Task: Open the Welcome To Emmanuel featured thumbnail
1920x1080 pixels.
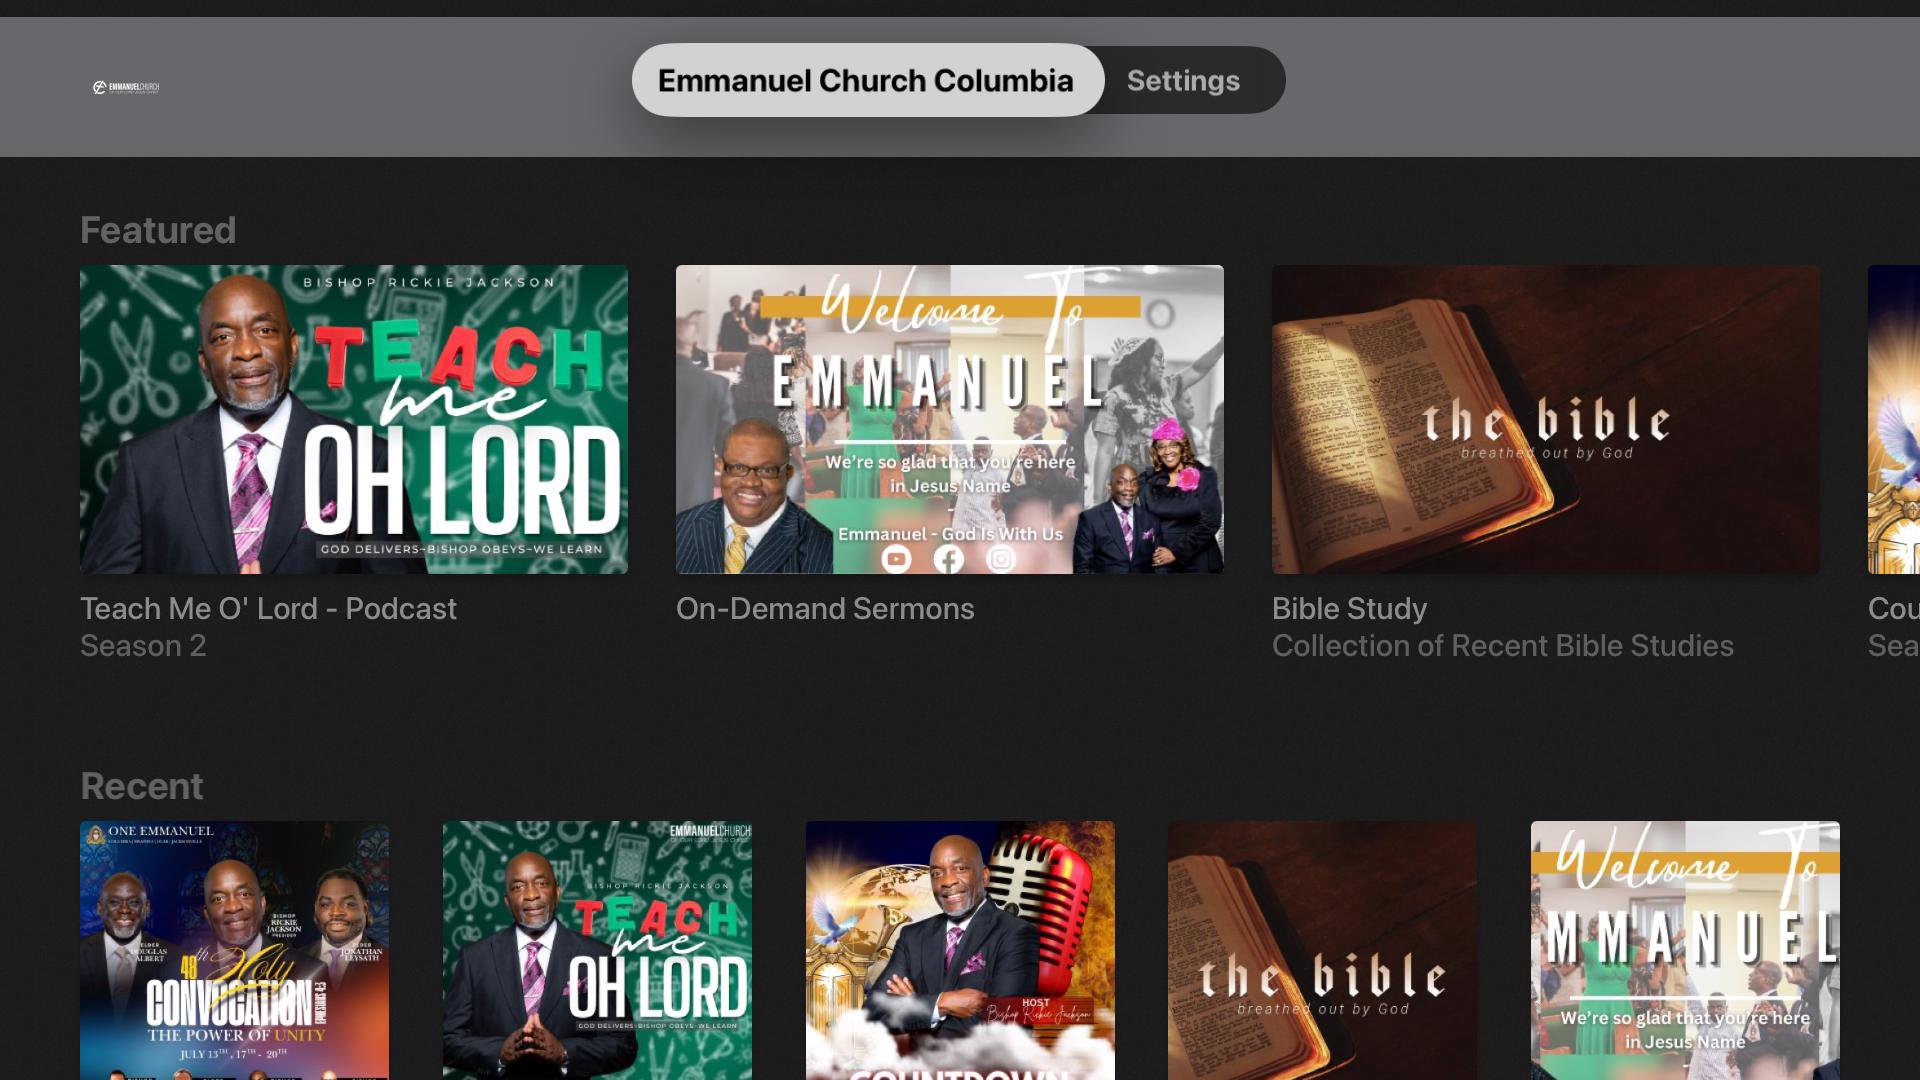Action: click(950, 419)
